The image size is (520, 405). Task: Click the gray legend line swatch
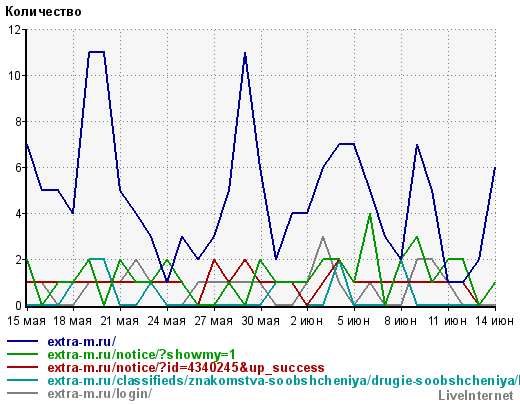tap(22, 393)
